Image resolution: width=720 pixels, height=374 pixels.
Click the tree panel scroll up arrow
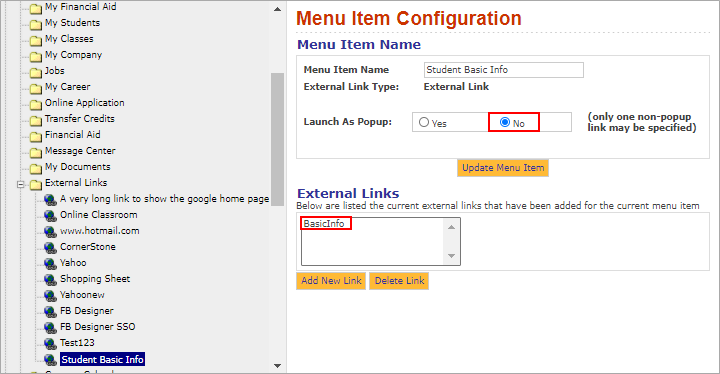pyautogui.click(x=277, y=9)
